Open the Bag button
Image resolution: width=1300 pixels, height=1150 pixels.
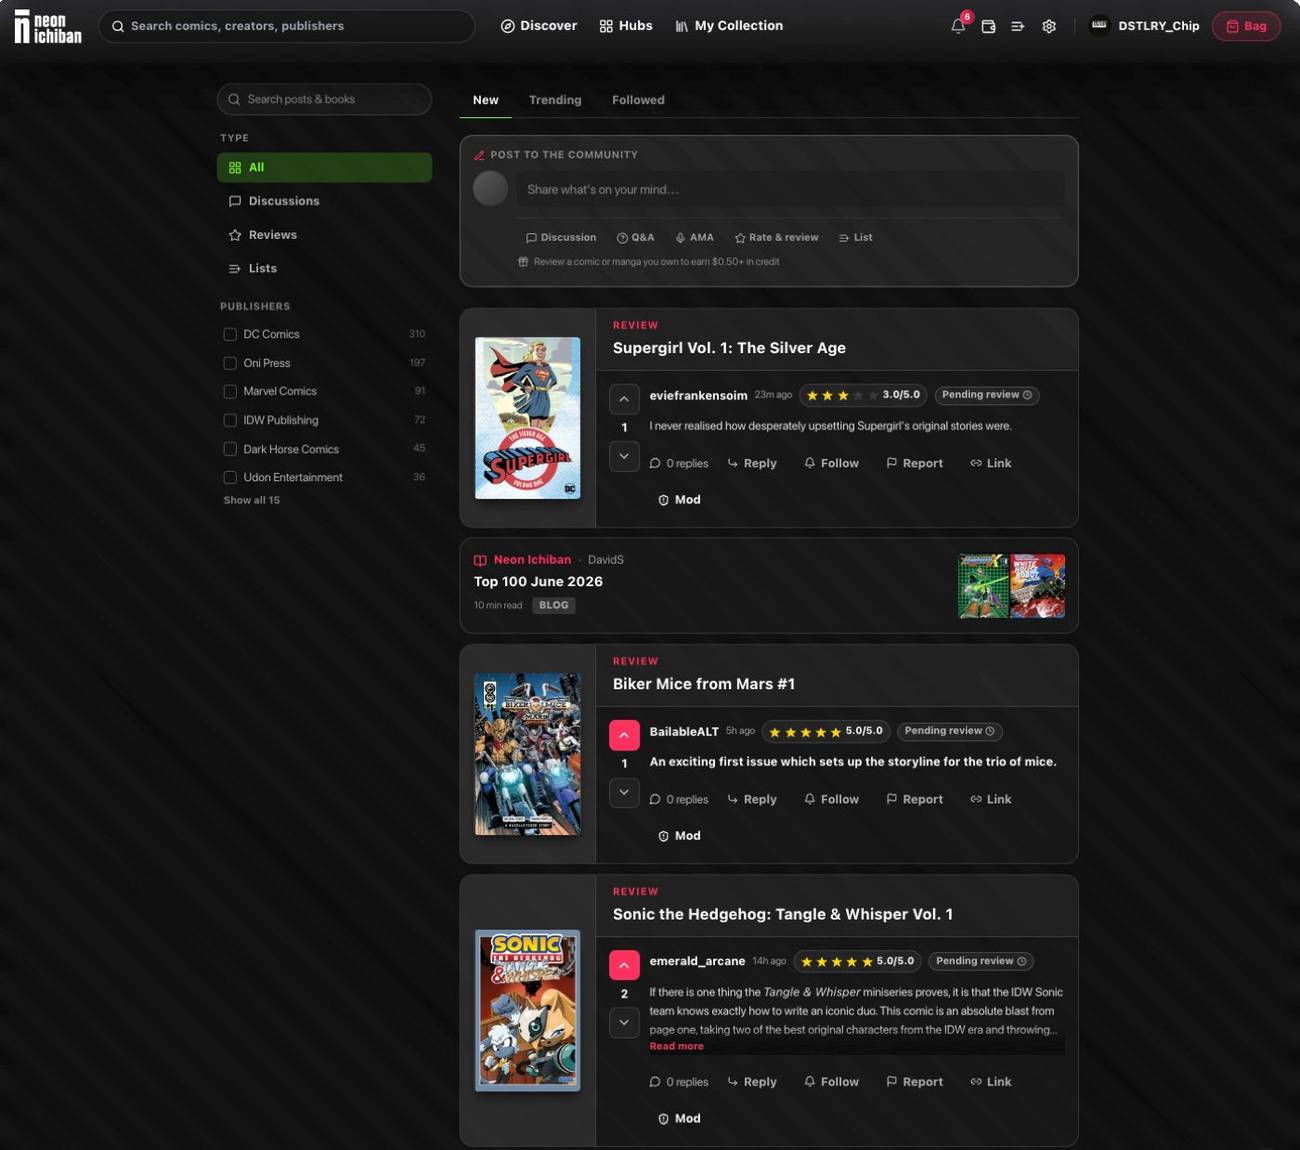[x=1246, y=26]
